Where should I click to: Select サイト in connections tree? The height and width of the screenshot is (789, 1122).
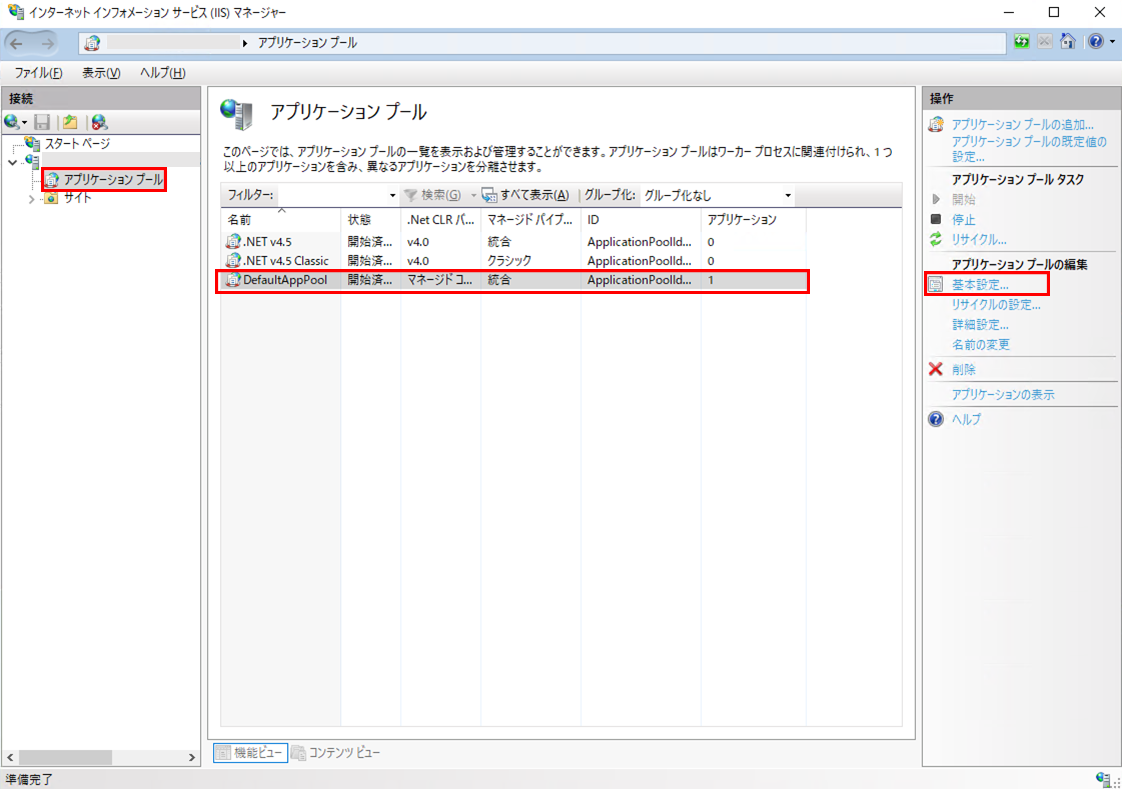(77, 198)
